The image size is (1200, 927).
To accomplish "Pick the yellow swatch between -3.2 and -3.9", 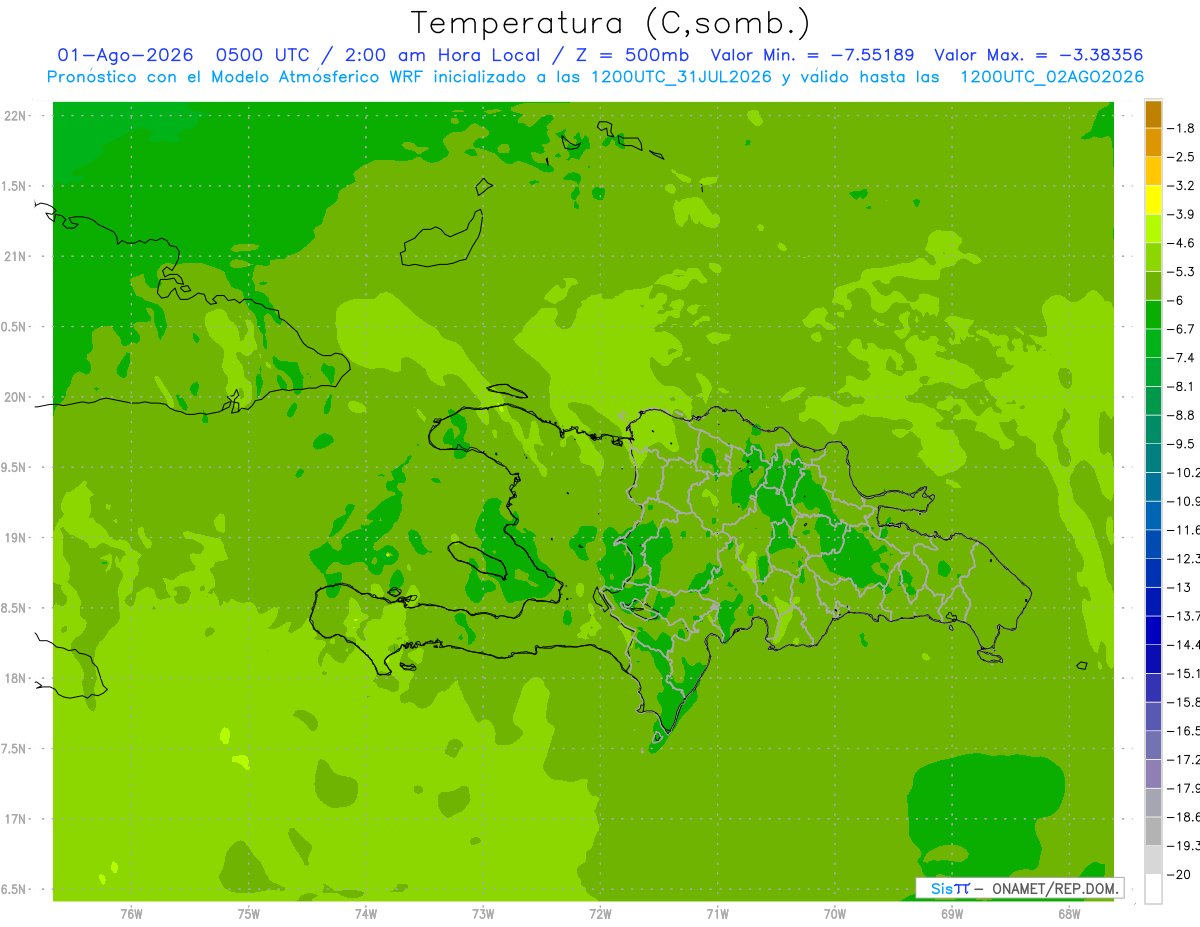I will pyautogui.click(x=1153, y=200).
